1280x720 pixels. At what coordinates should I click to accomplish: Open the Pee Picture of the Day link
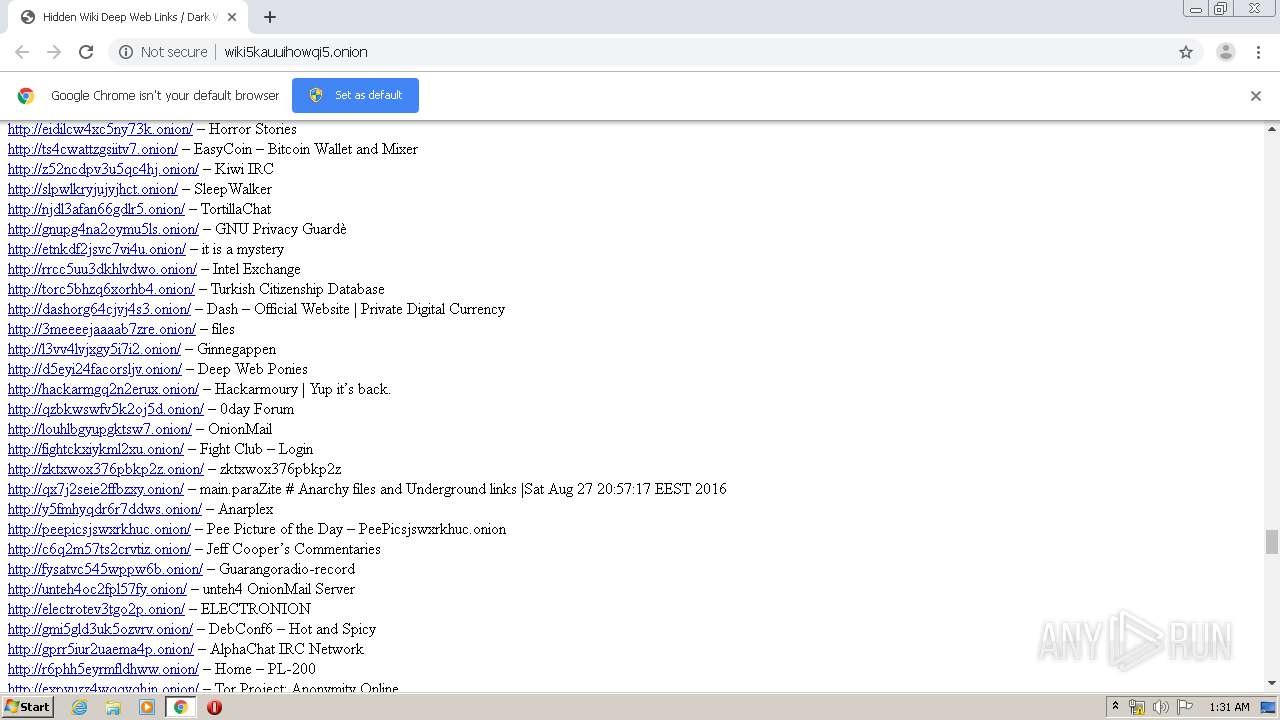pos(99,529)
